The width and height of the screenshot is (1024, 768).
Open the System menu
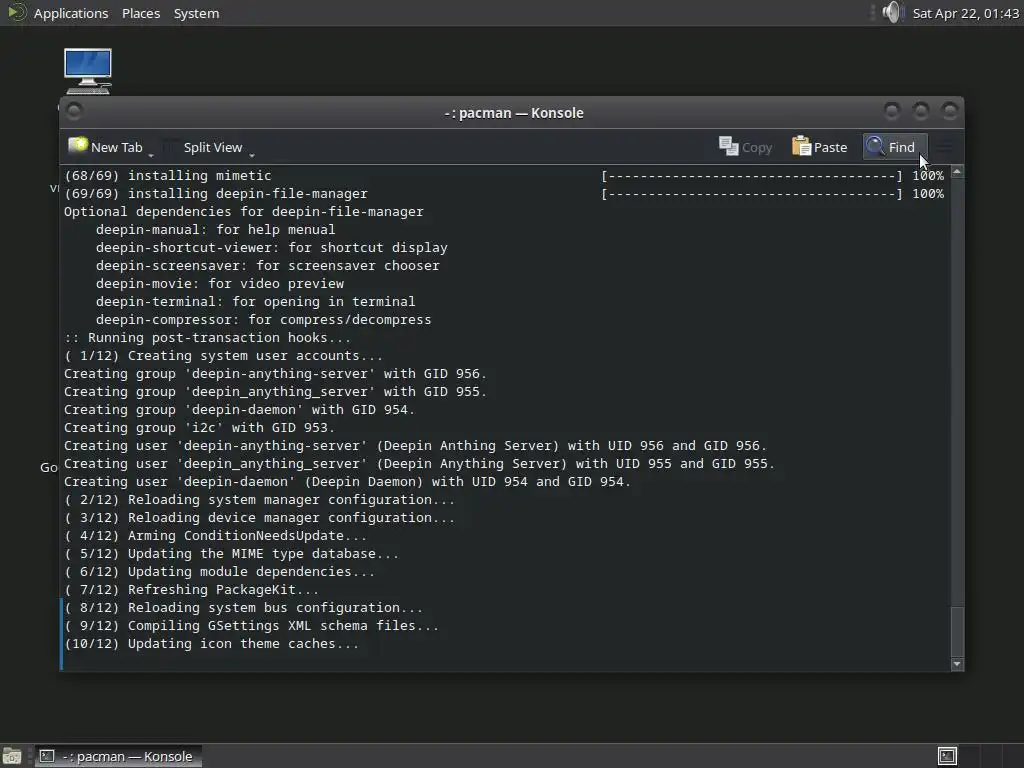tap(196, 13)
